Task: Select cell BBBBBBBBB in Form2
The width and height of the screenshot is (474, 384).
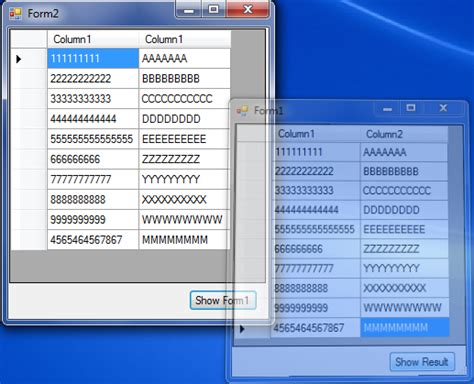Action: click(184, 79)
